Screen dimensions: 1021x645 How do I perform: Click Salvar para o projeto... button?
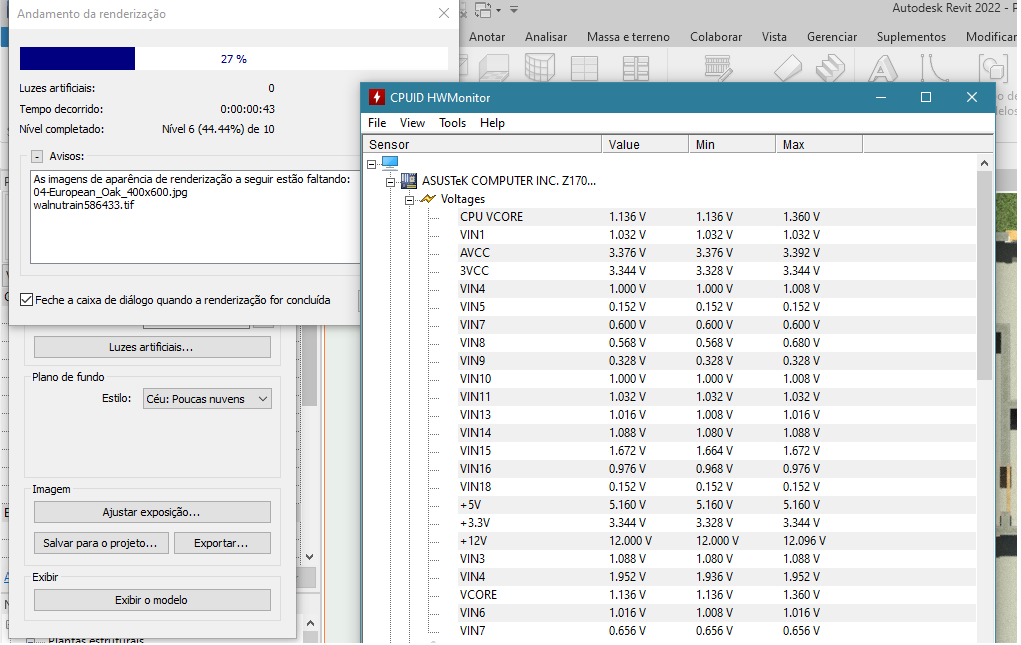(101, 543)
